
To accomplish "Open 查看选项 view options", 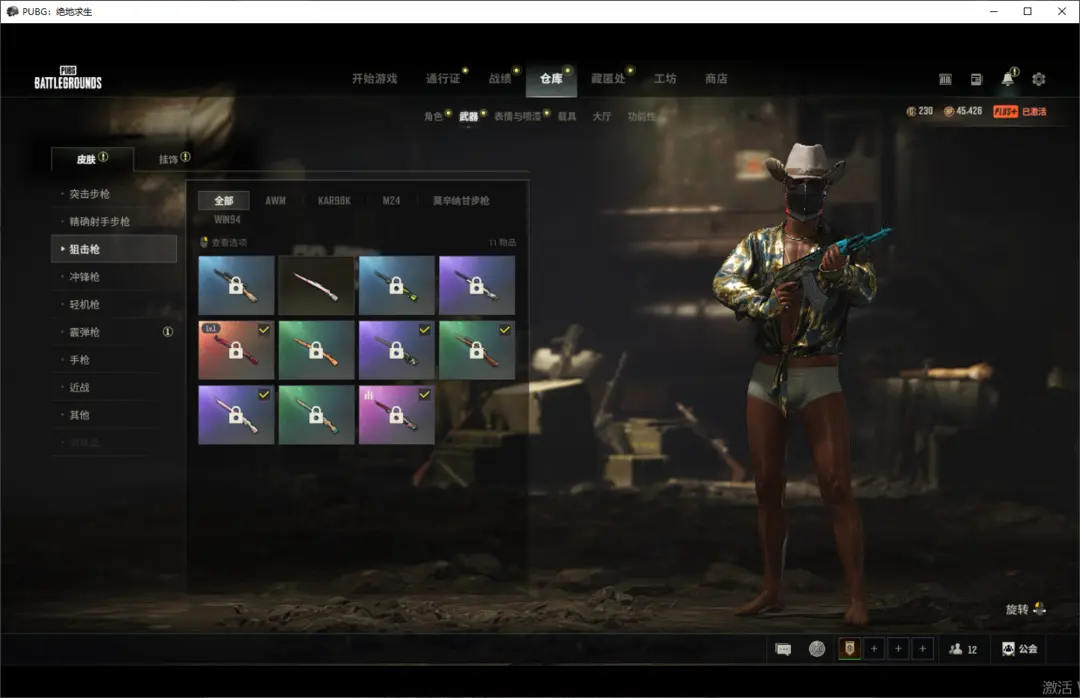I will pos(224,243).
